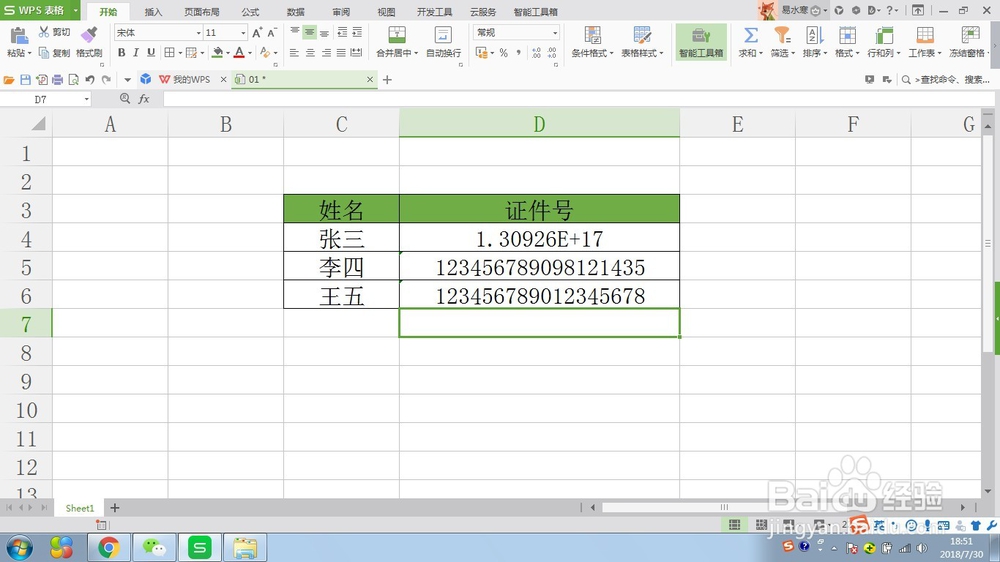Open Table Style (表格样式) menu
The width and height of the screenshot is (1000, 562).
tap(642, 42)
